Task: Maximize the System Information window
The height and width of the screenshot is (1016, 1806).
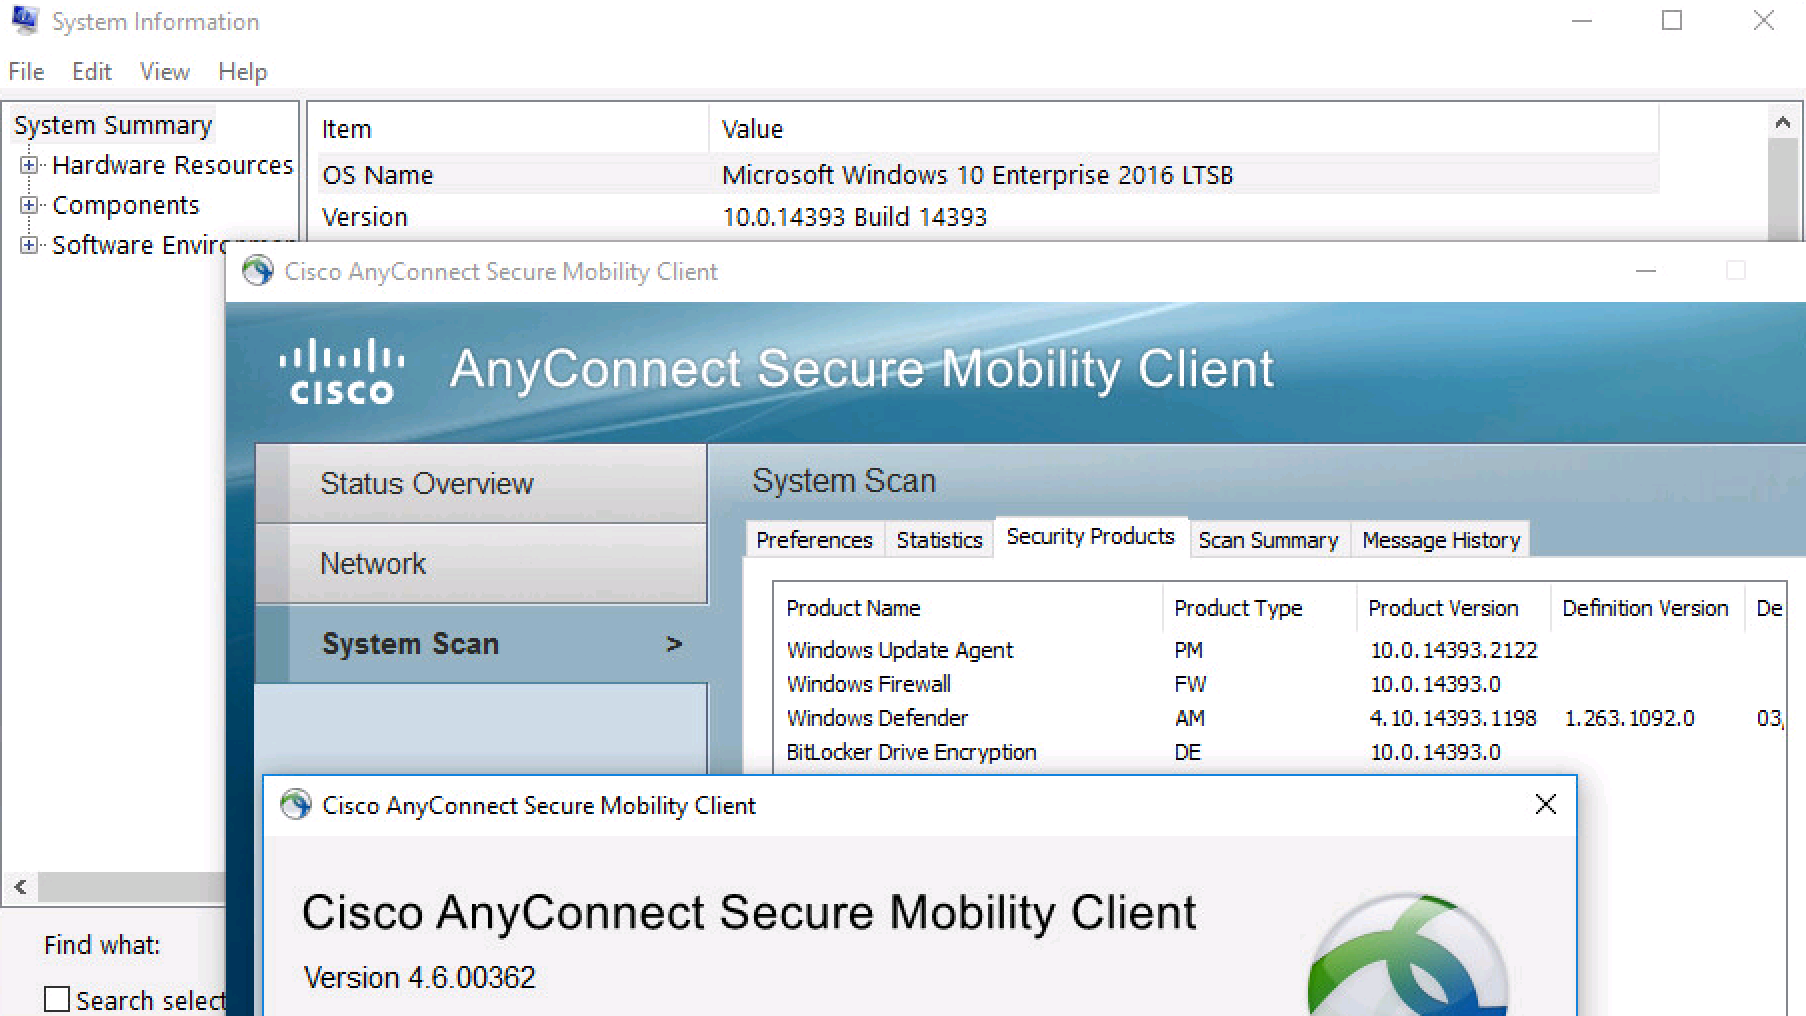Action: point(1672,21)
